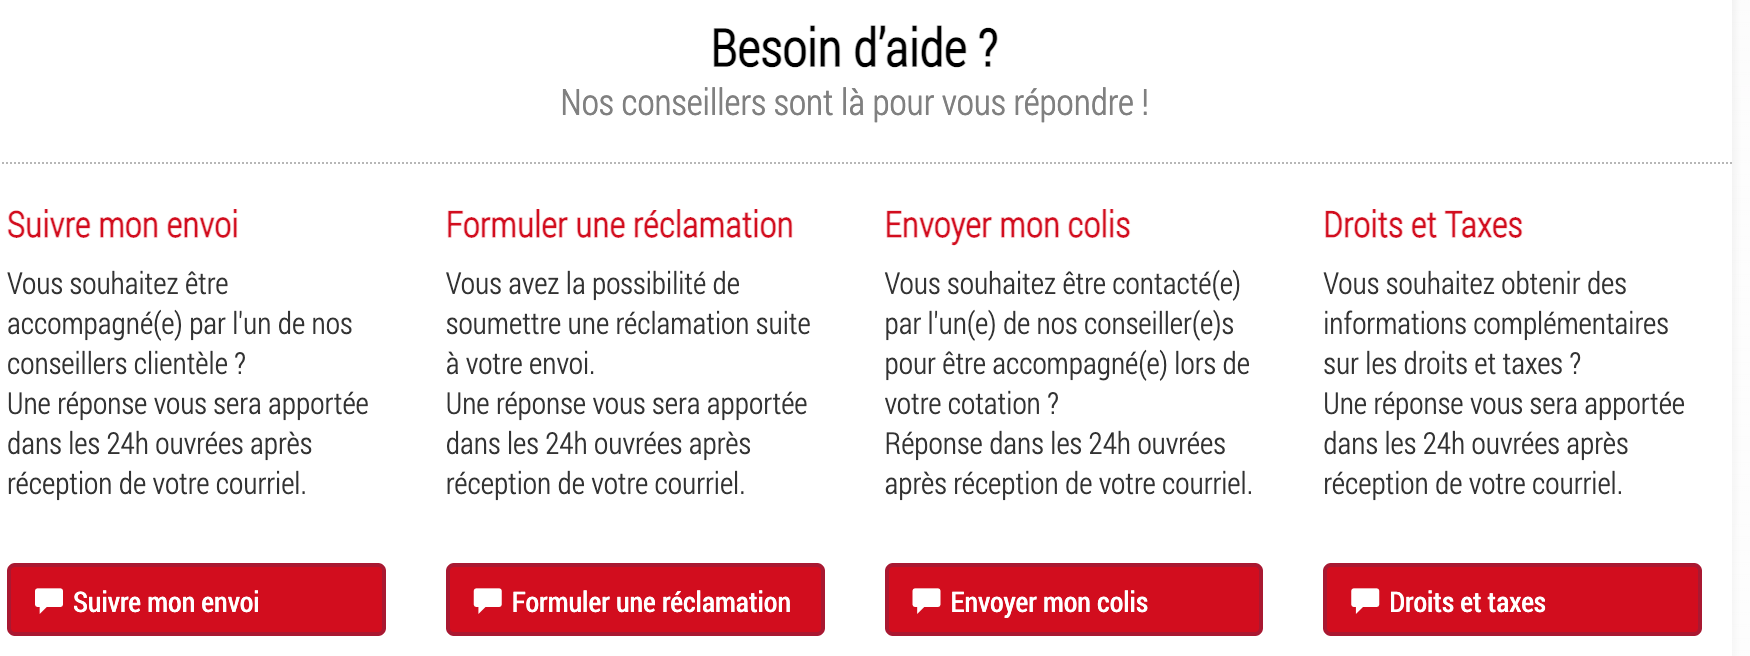The height and width of the screenshot is (656, 1750).
Task: Click the comment icon on Envoyer mon colis button
Action: click(x=926, y=600)
